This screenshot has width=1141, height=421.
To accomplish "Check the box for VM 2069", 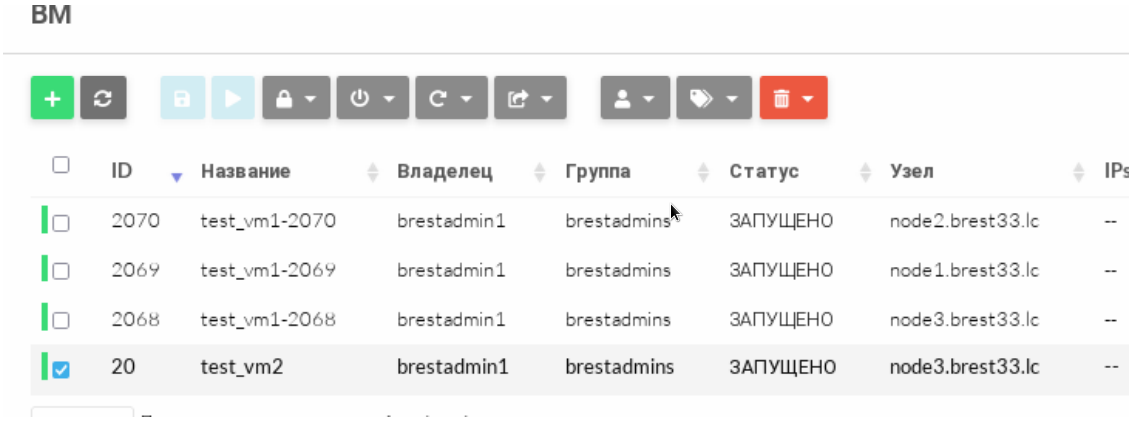I will pyautogui.click(x=61, y=271).
